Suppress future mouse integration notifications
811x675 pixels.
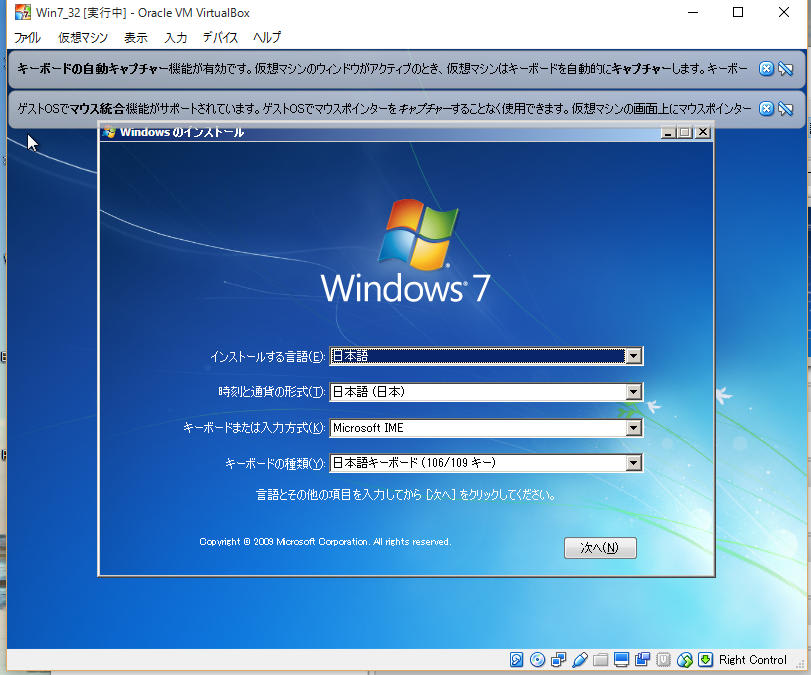786,108
